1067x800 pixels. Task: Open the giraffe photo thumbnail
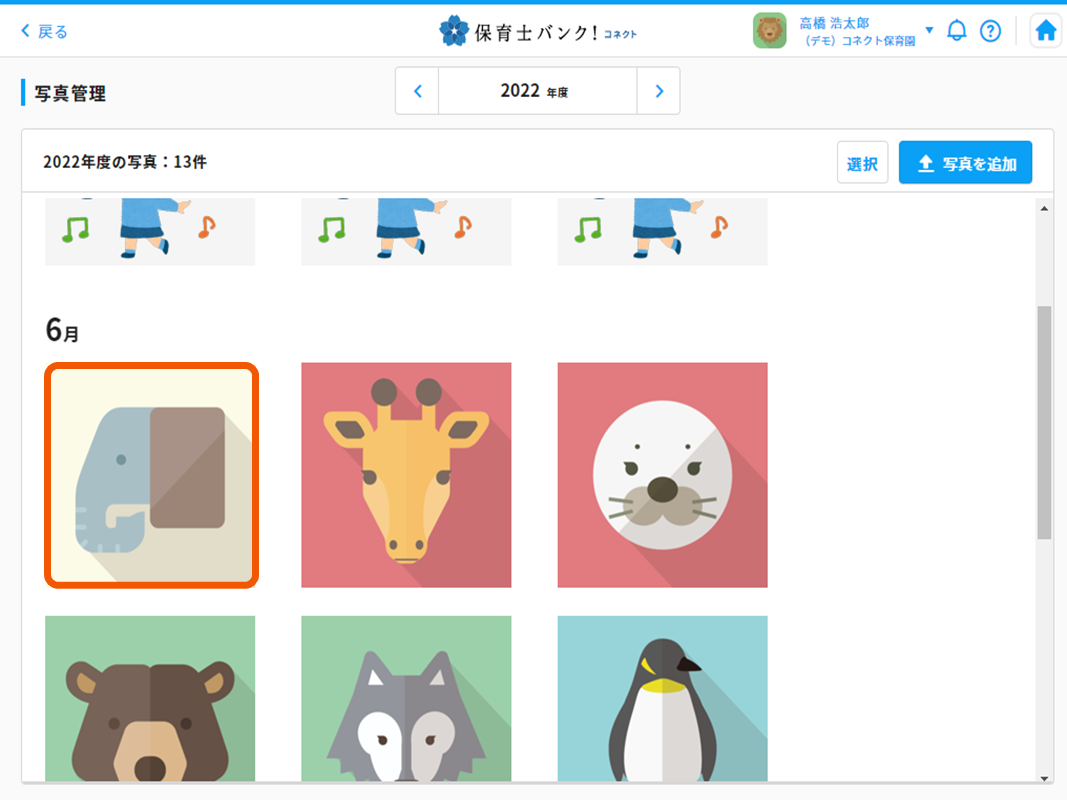tap(406, 475)
